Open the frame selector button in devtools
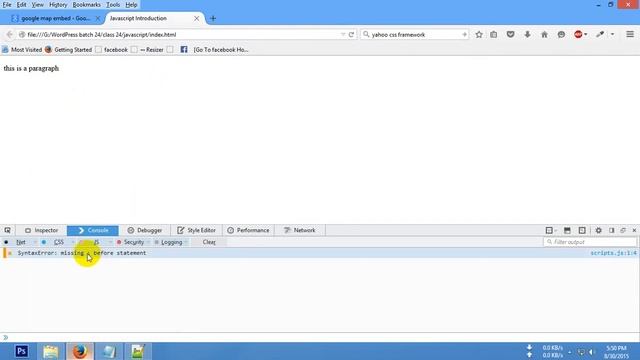640x360 pixels. [x=551, y=230]
